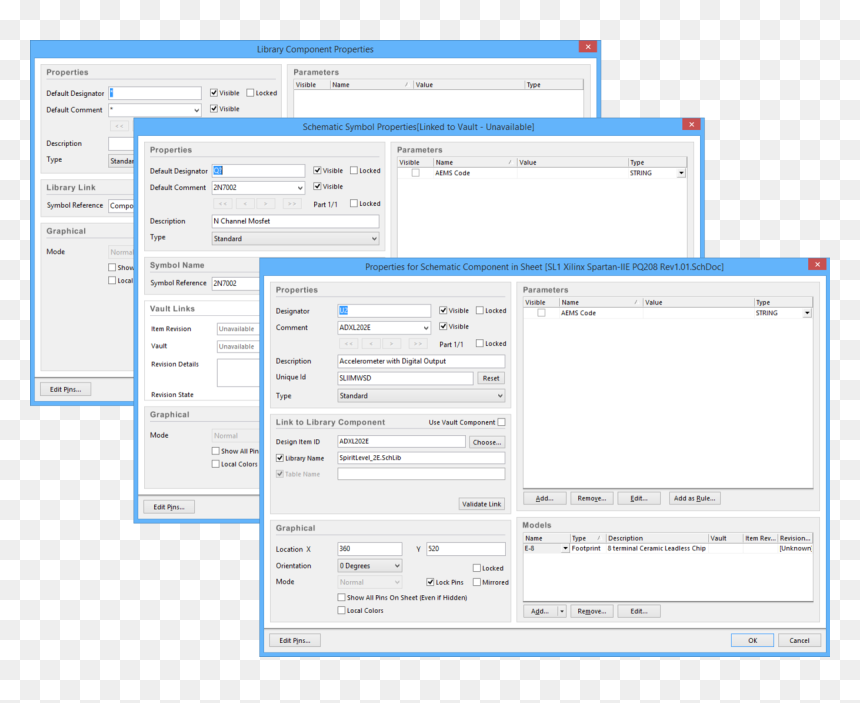The width and height of the screenshot is (860, 703).
Task: Click the Location X field showing 360
Action: click(x=370, y=549)
